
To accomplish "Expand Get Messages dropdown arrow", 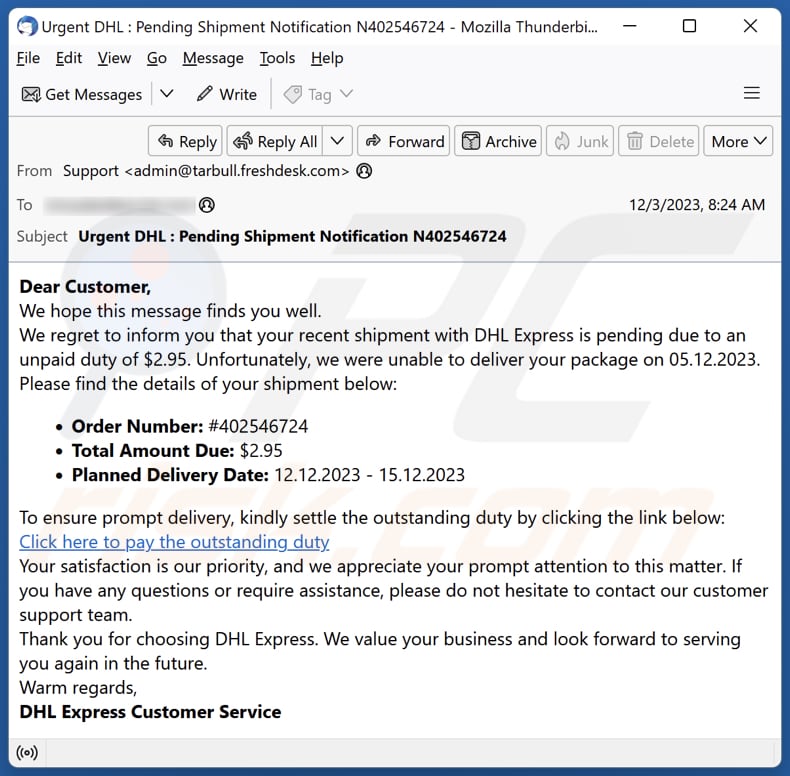I will tap(167, 94).
